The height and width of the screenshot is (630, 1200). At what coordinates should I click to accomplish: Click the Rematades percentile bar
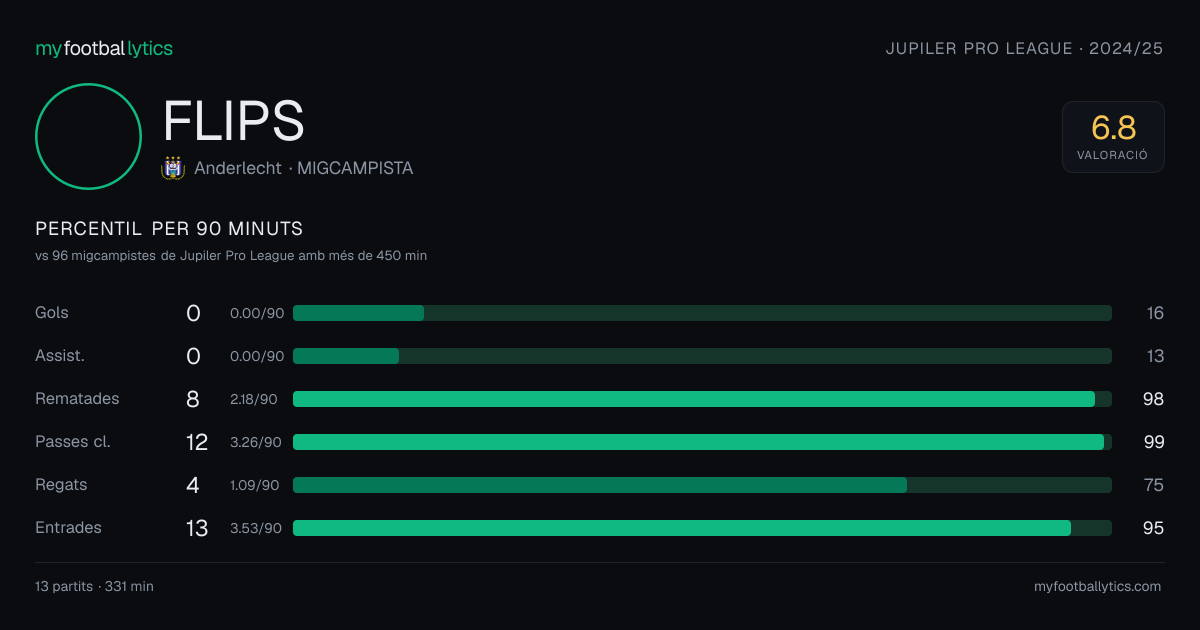tap(702, 399)
